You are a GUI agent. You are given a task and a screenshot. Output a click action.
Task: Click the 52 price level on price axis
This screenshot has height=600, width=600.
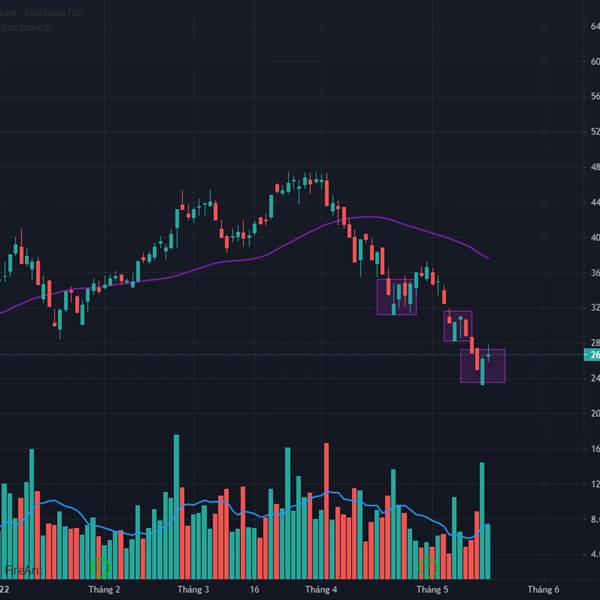coord(595,132)
